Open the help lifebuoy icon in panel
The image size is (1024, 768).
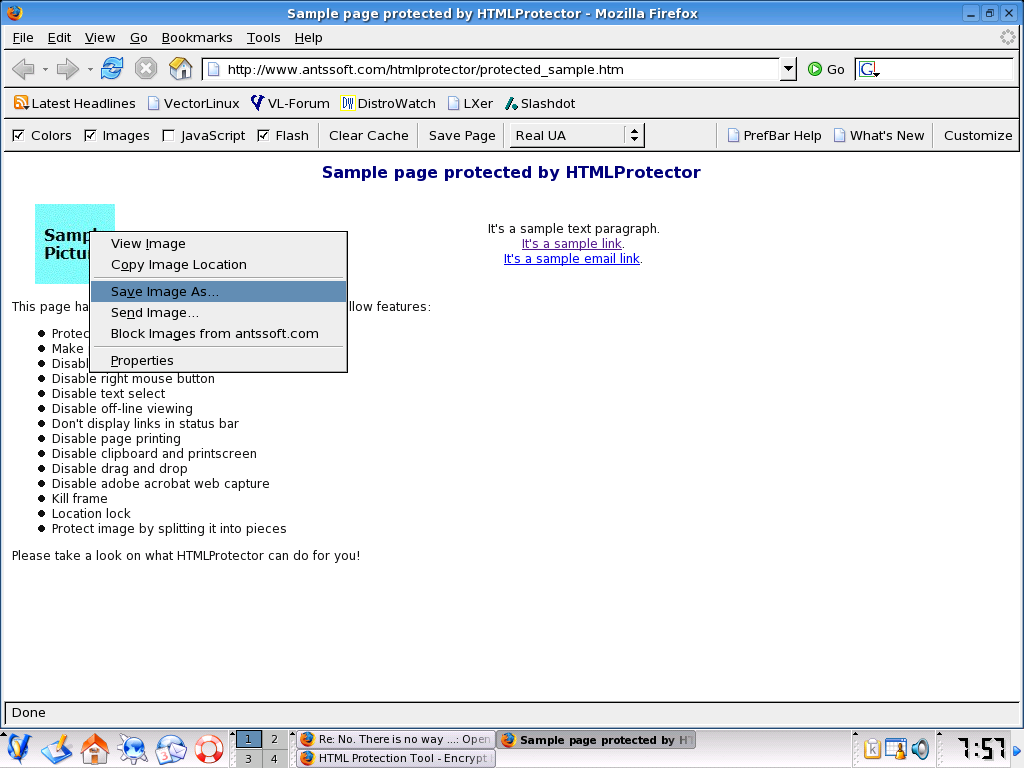(x=209, y=749)
